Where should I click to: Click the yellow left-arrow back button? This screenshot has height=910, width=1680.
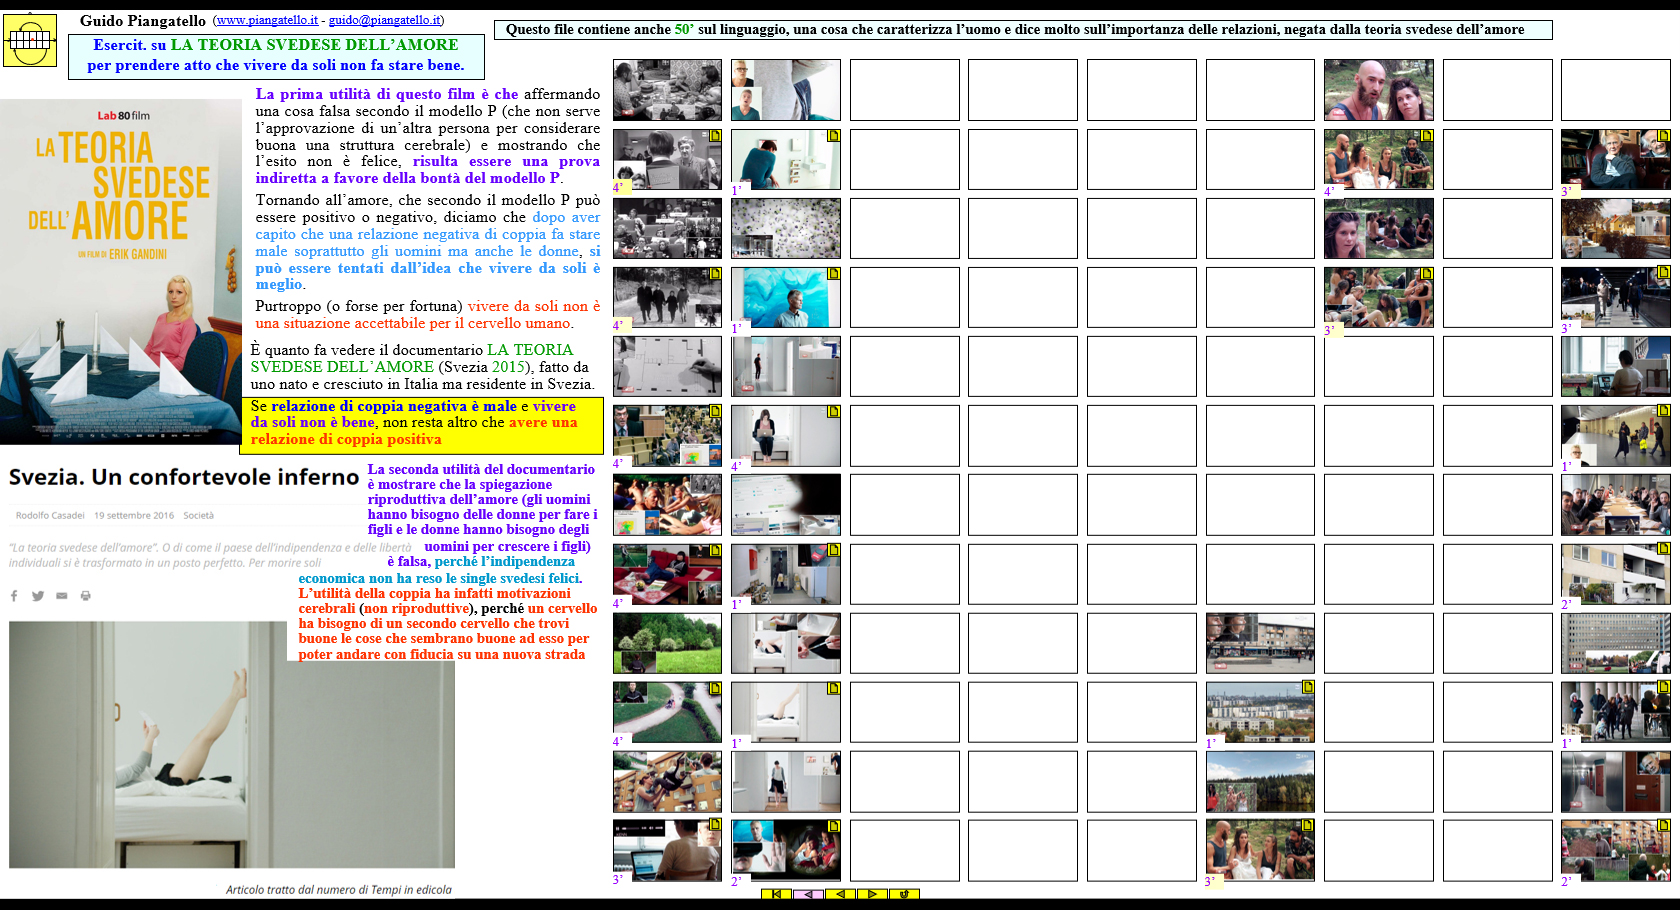pos(840,894)
